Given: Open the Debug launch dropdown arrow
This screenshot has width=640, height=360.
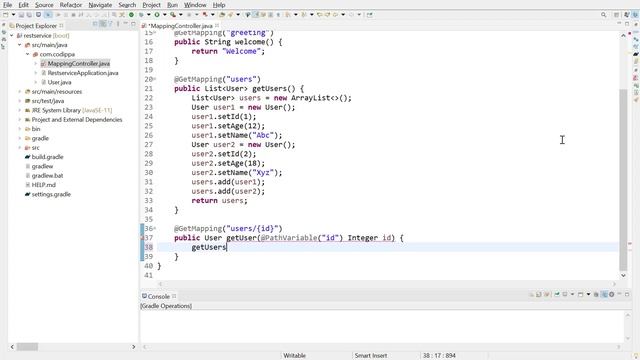Looking at the screenshot, I should 149,15.
